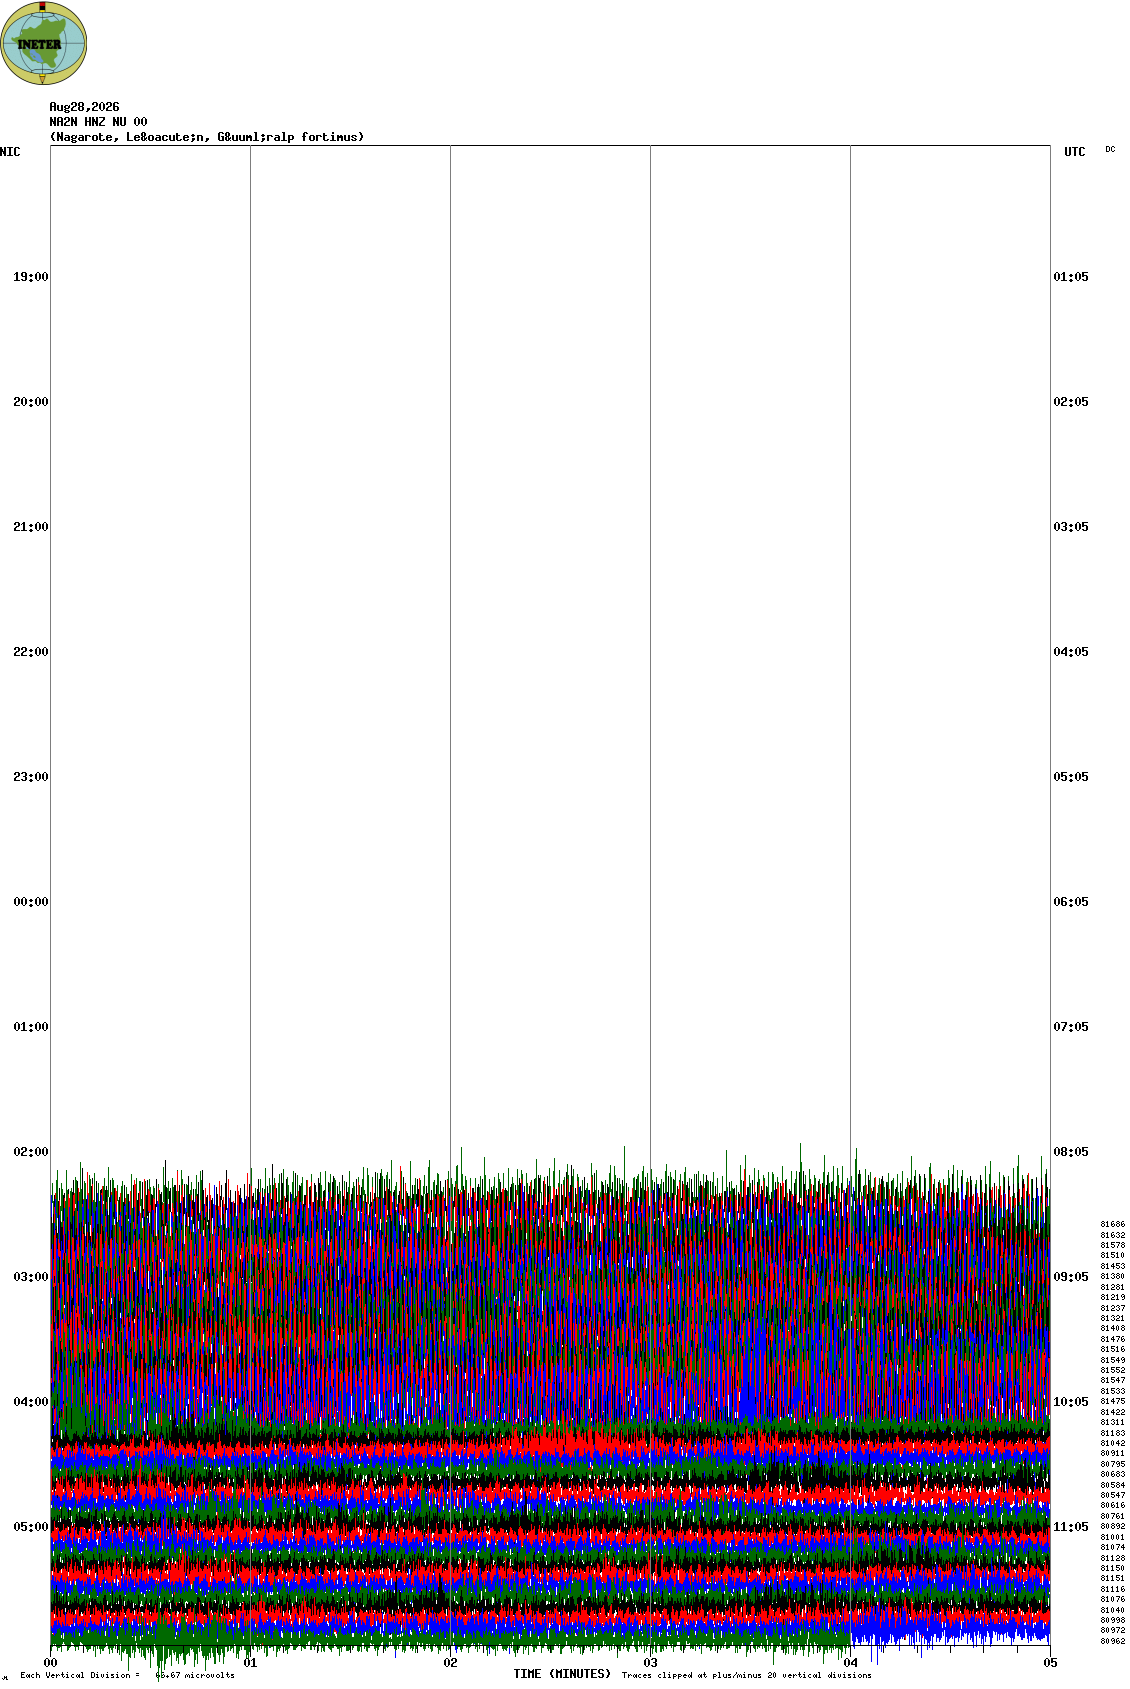Click the 02 minute axis tick label

click(x=451, y=1663)
